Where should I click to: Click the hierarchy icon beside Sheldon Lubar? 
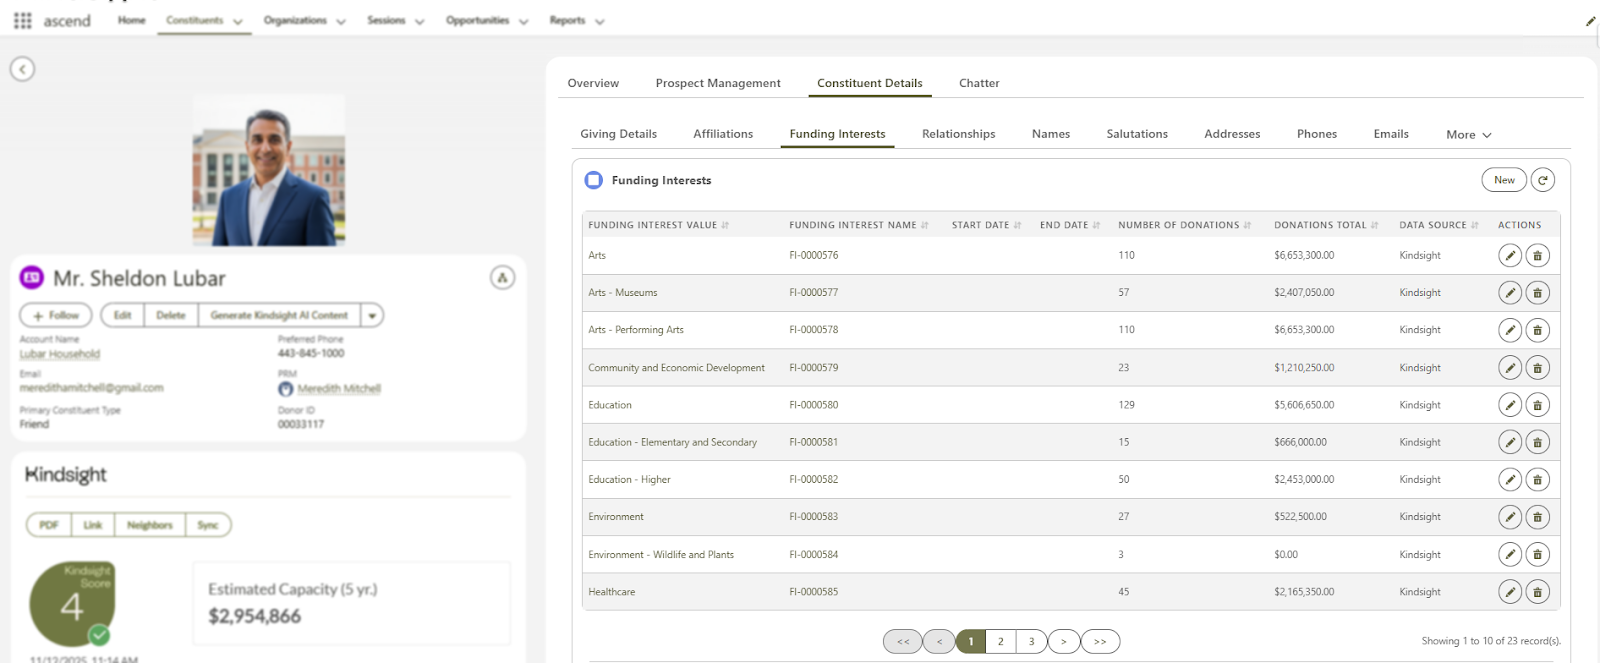pos(502,278)
